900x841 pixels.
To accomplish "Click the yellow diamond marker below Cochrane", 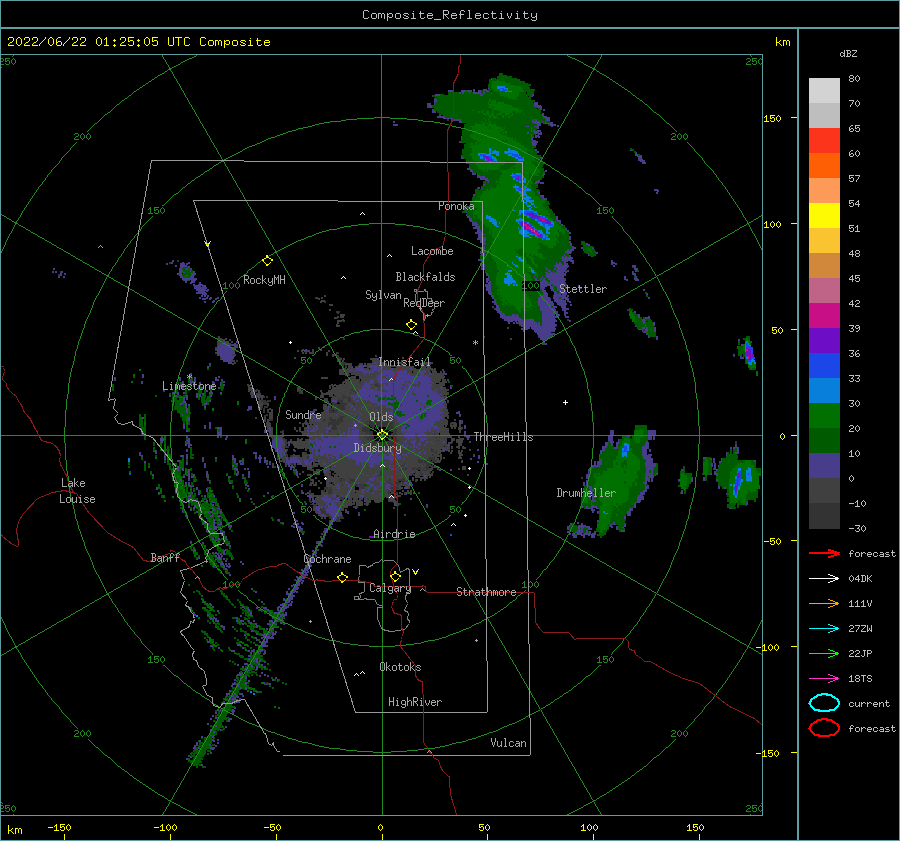I will point(342,577).
